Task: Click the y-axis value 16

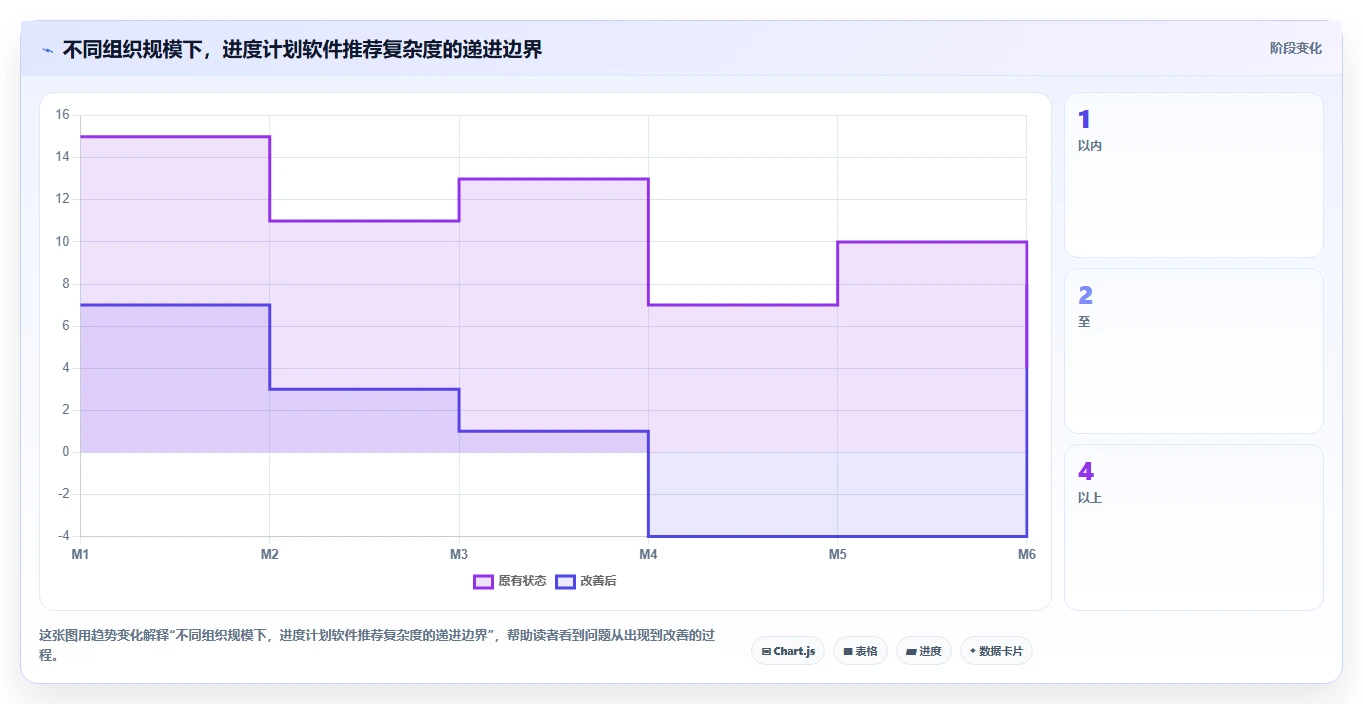Action: click(x=62, y=115)
